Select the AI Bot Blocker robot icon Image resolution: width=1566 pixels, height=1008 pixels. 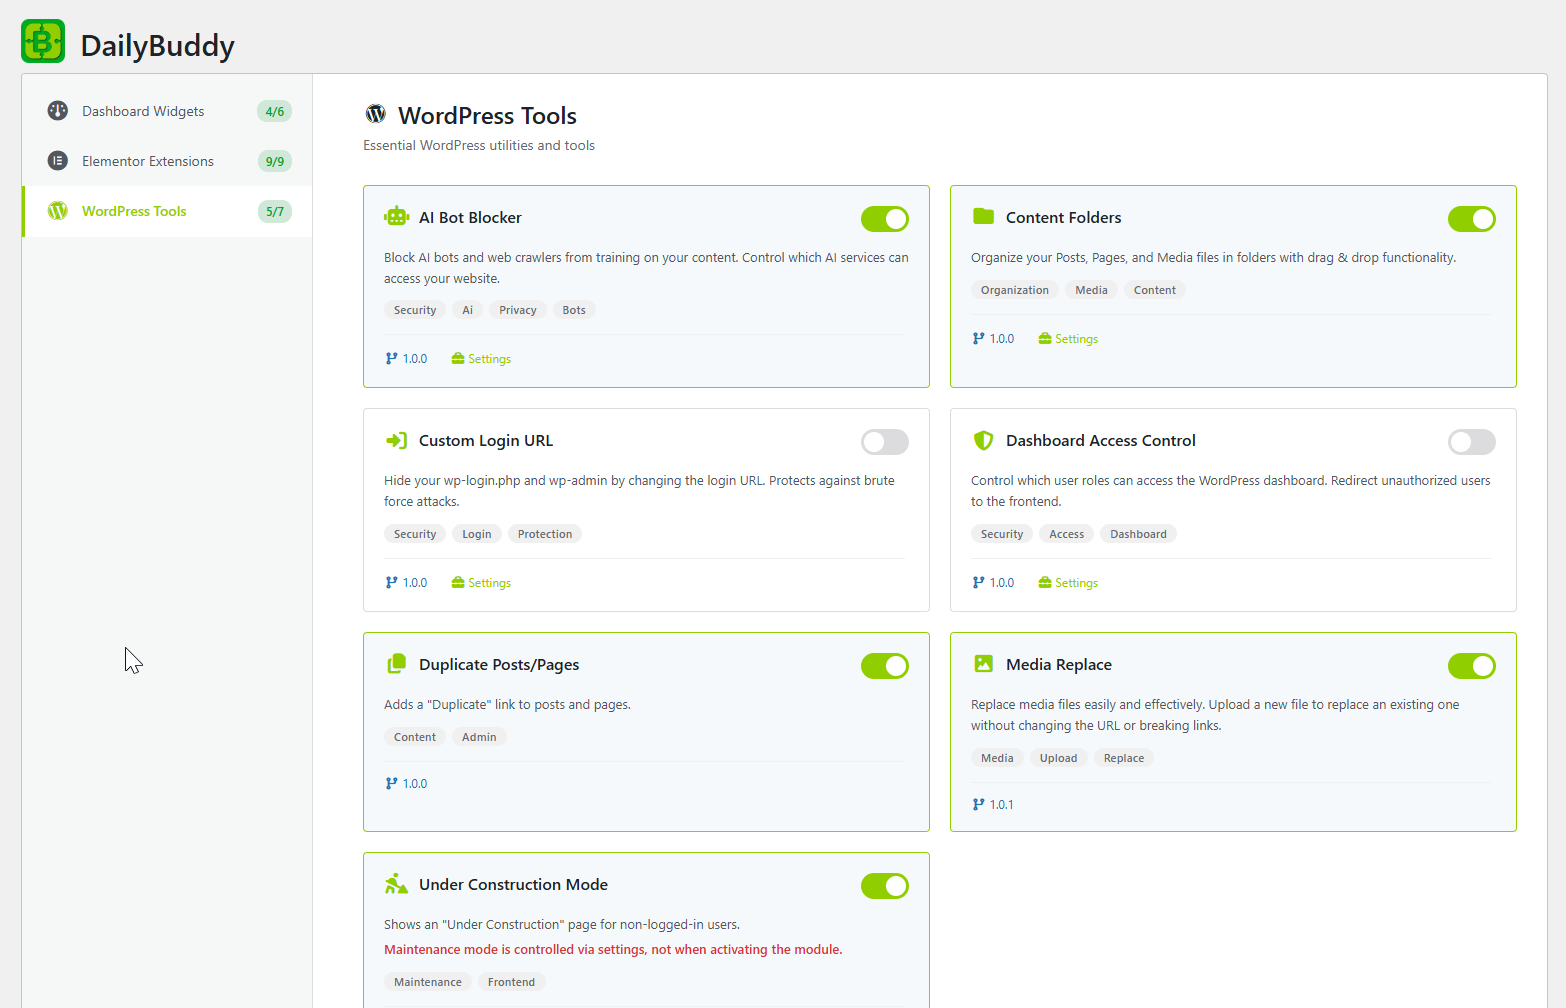(x=396, y=216)
